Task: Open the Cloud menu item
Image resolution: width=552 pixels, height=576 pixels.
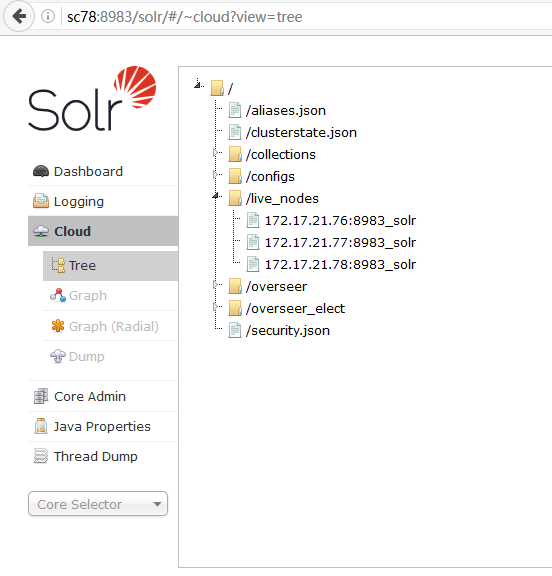Action: (x=103, y=231)
